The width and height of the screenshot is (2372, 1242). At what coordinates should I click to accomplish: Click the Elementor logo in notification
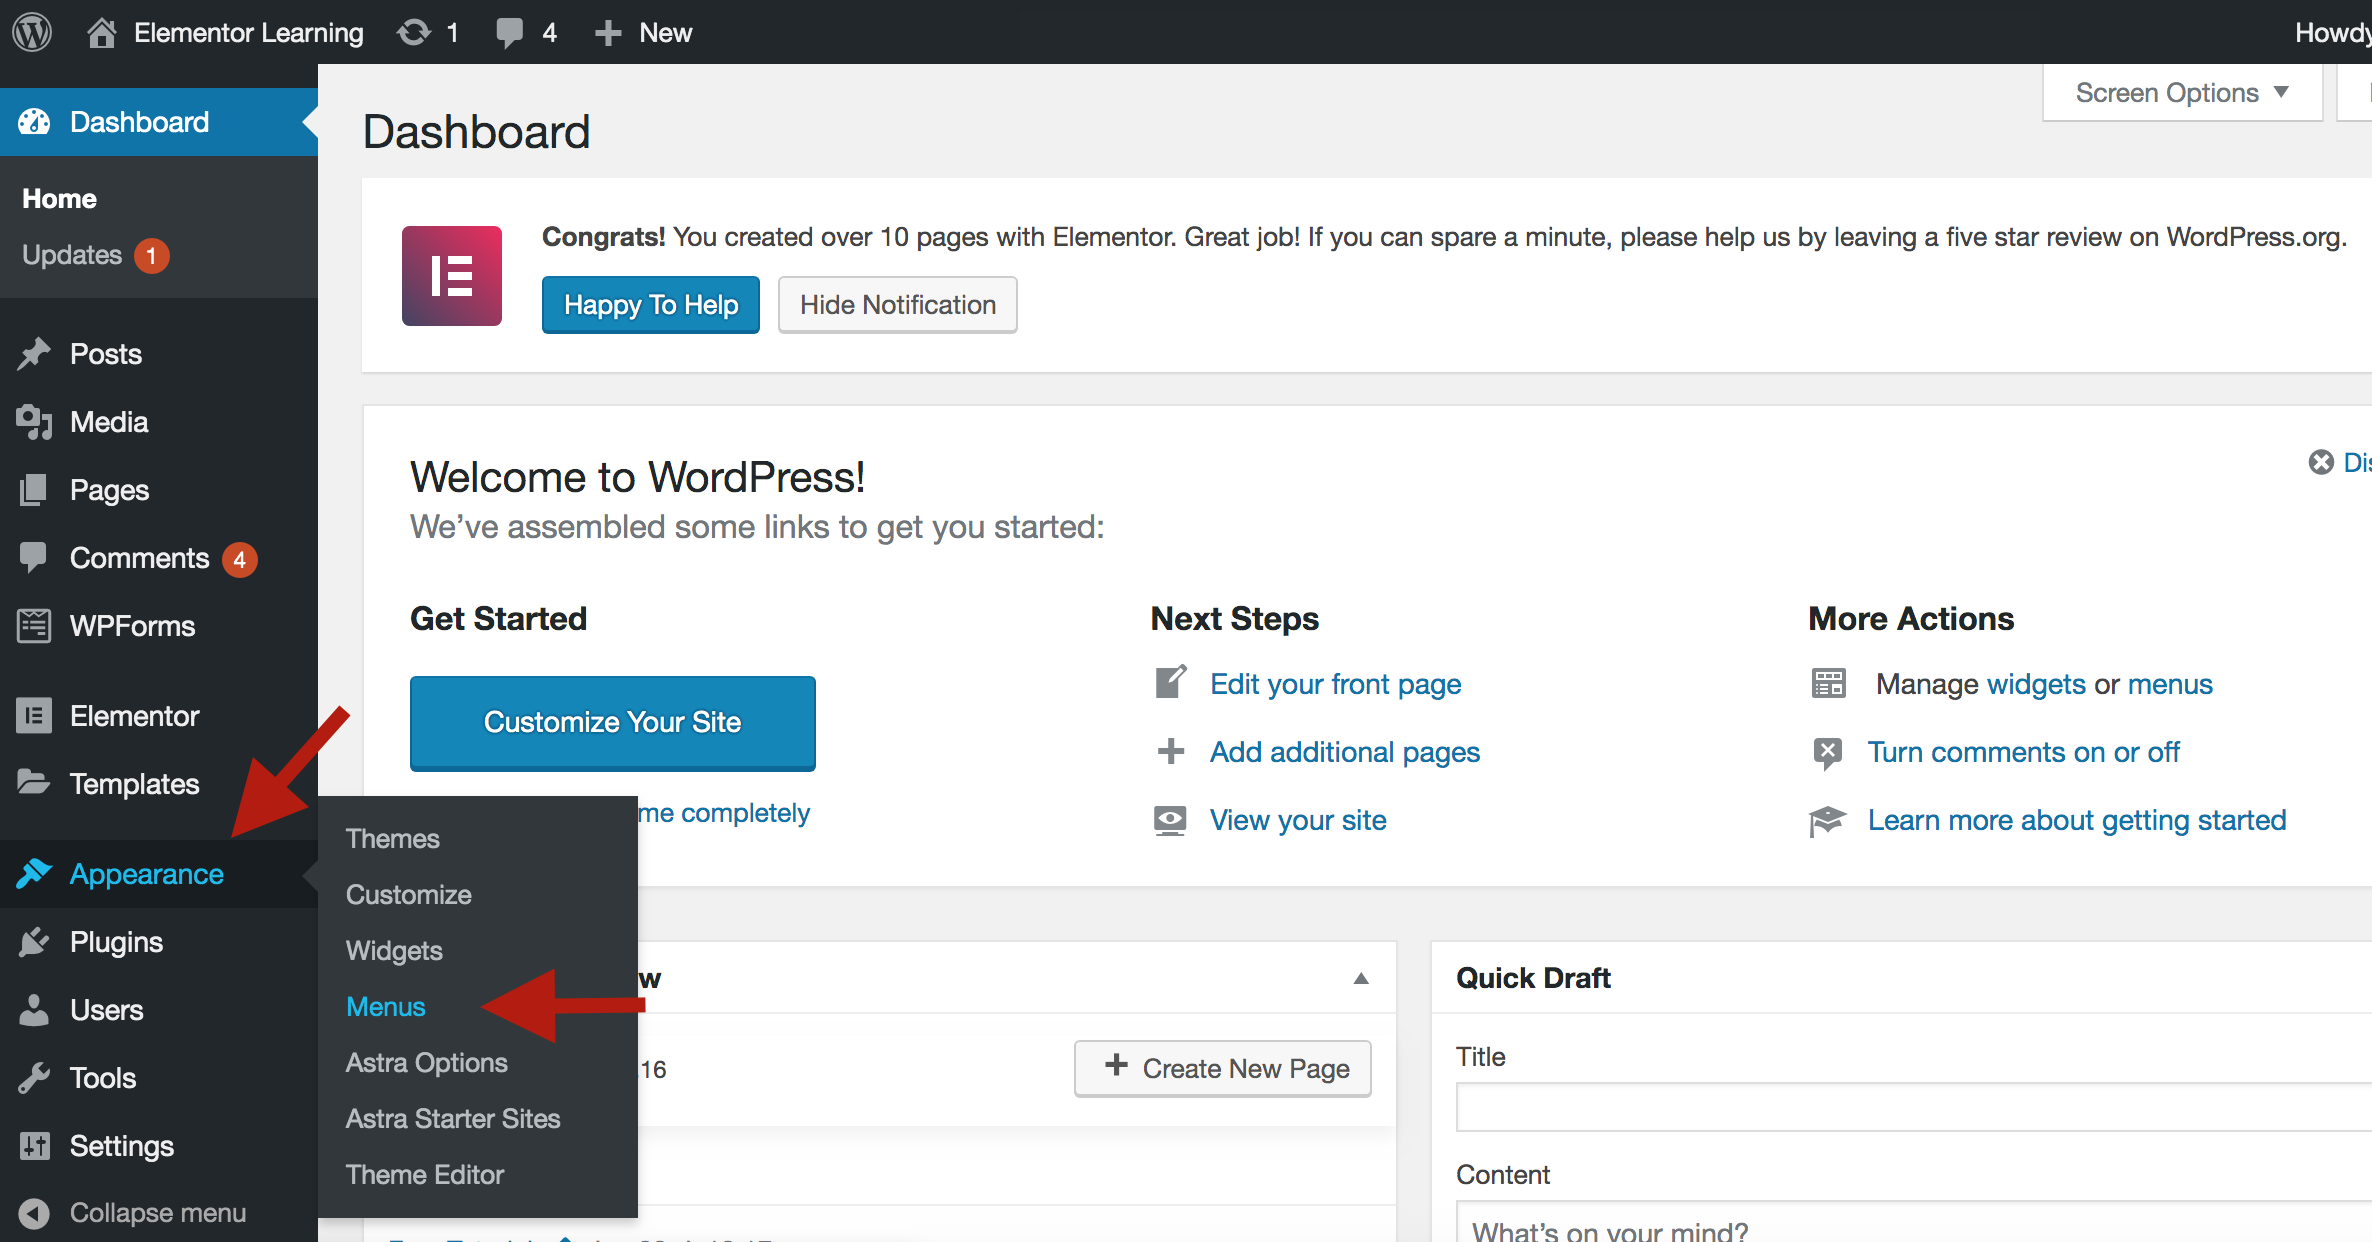tap(452, 276)
